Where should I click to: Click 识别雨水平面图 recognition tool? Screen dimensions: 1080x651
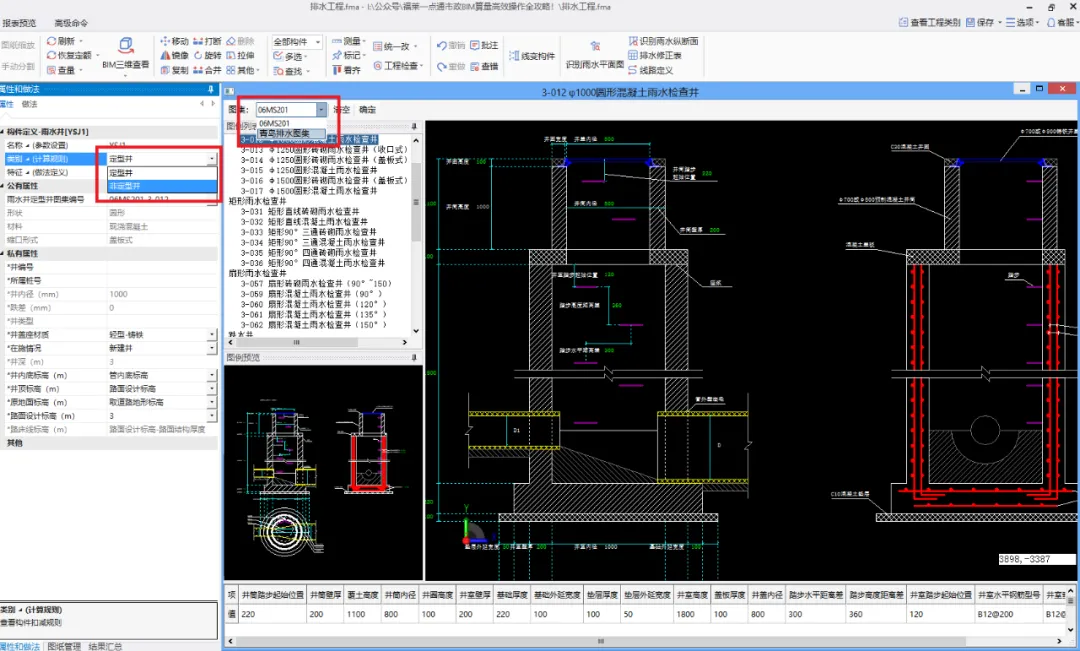(595, 54)
